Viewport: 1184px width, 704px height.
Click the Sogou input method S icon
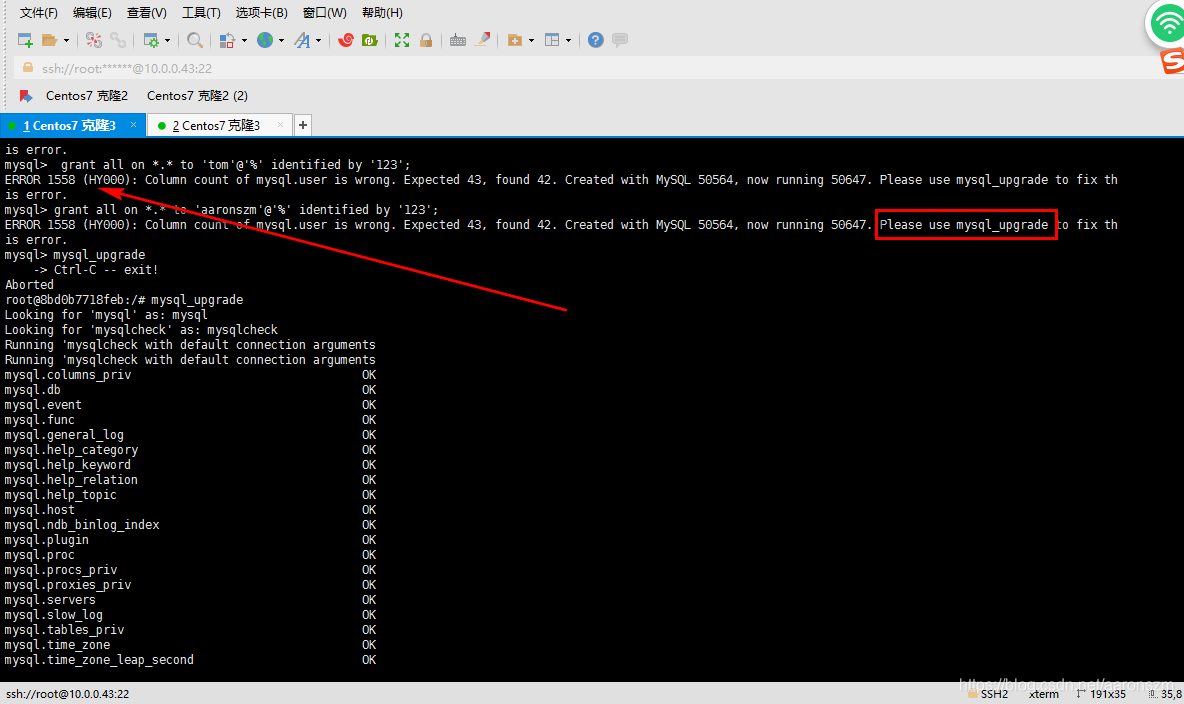click(x=1173, y=60)
